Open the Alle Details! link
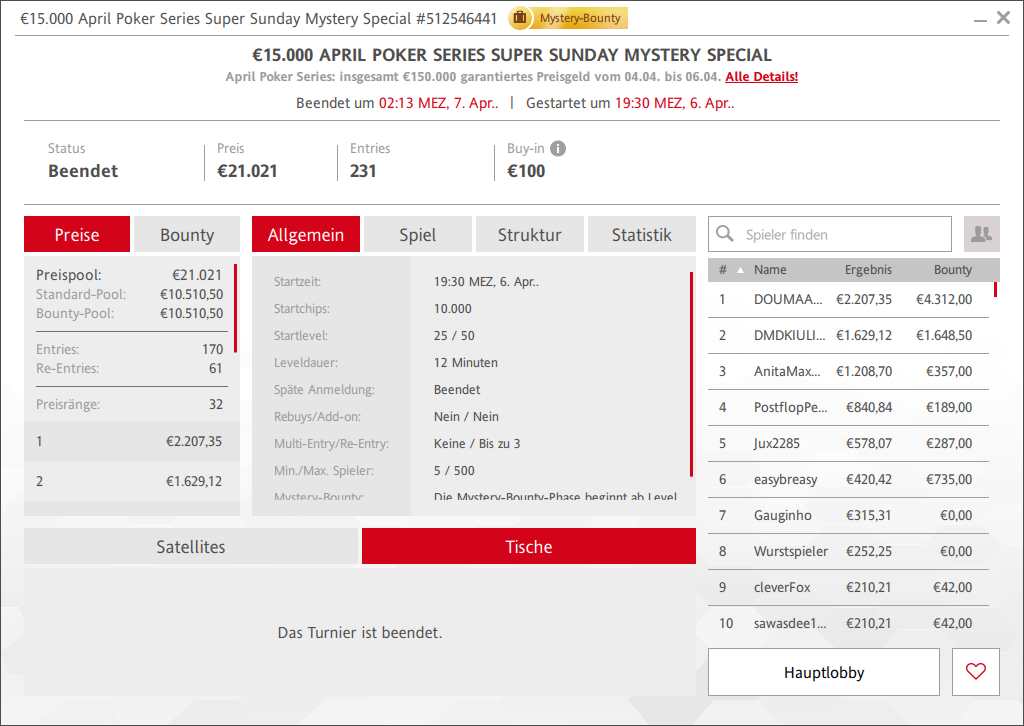Screen dimensions: 1024x726 761,76
